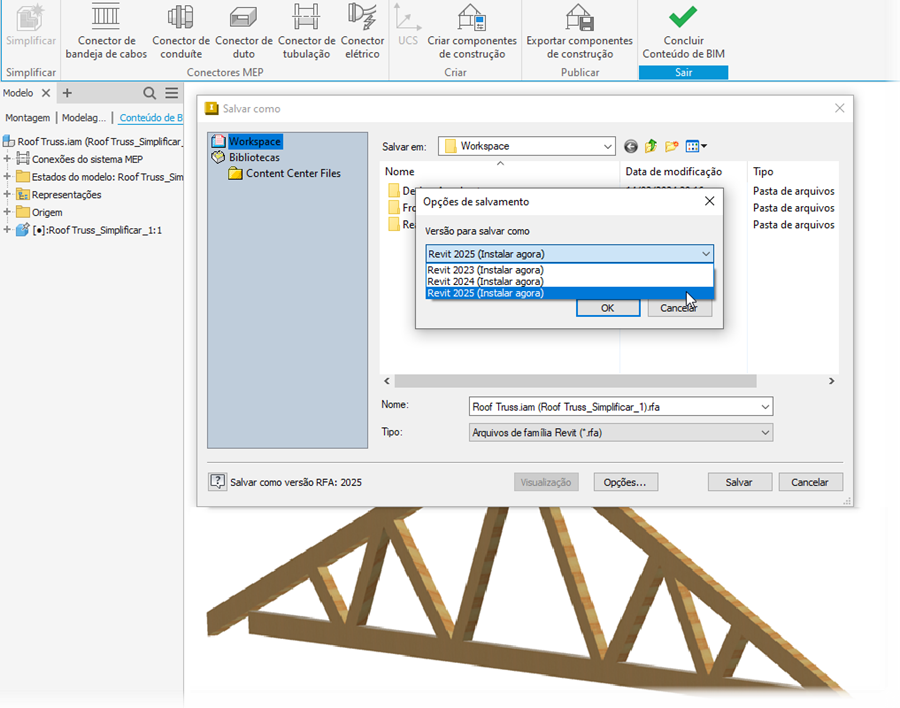Sort by the Tipo column header
This screenshot has width=900, height=708.
click(x=793, y=172)
